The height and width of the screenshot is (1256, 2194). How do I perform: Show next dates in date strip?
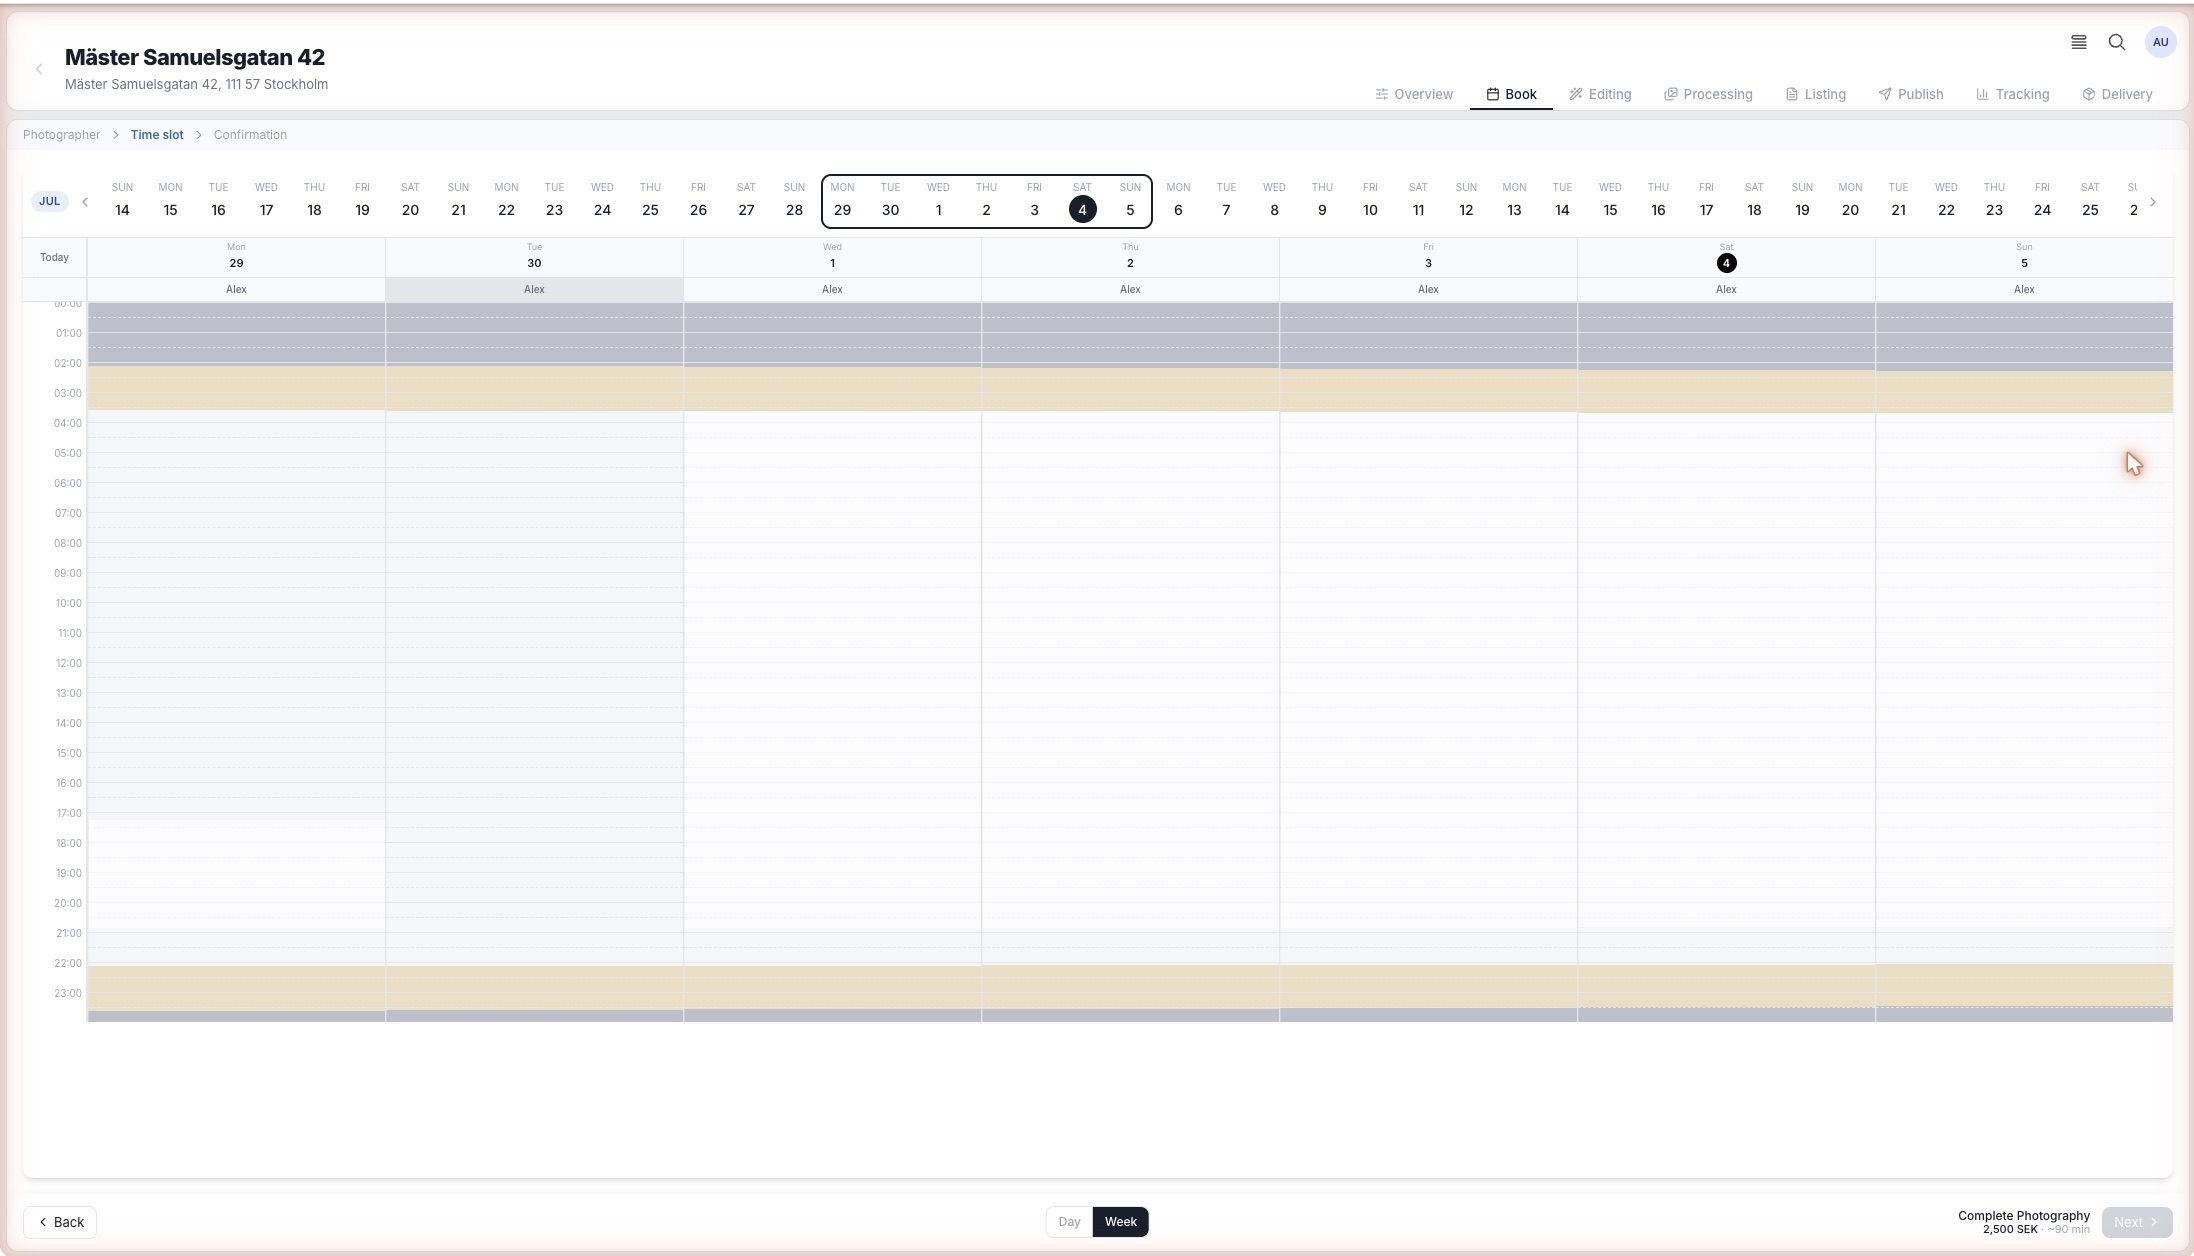2153,202
